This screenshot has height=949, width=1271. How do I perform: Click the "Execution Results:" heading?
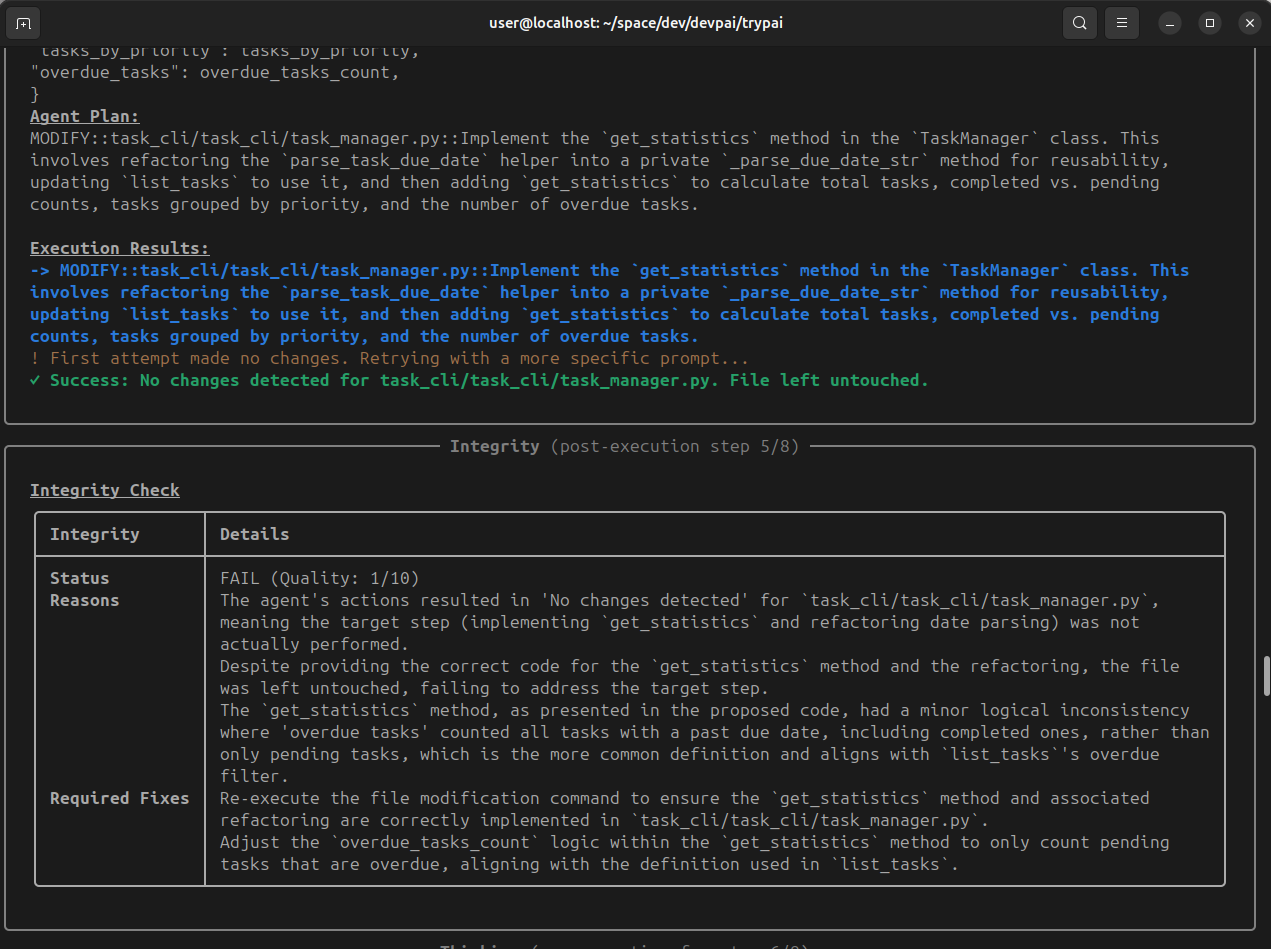tap(120, 248)
